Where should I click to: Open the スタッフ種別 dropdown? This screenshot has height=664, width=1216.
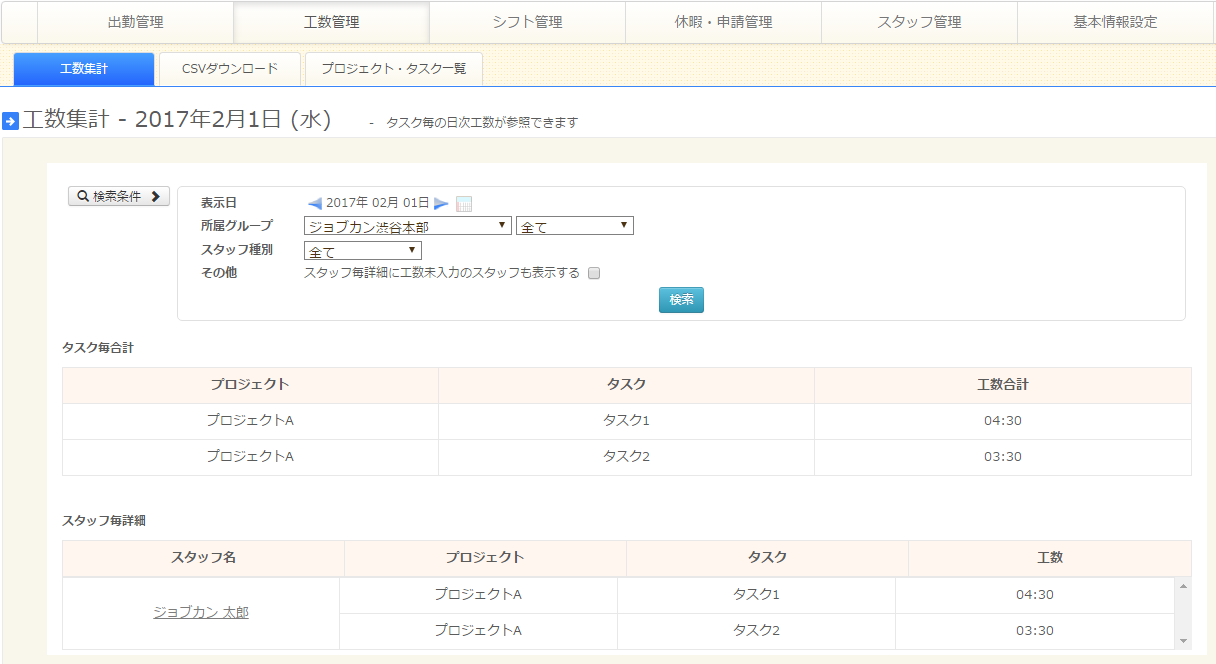tap(363, 251)
